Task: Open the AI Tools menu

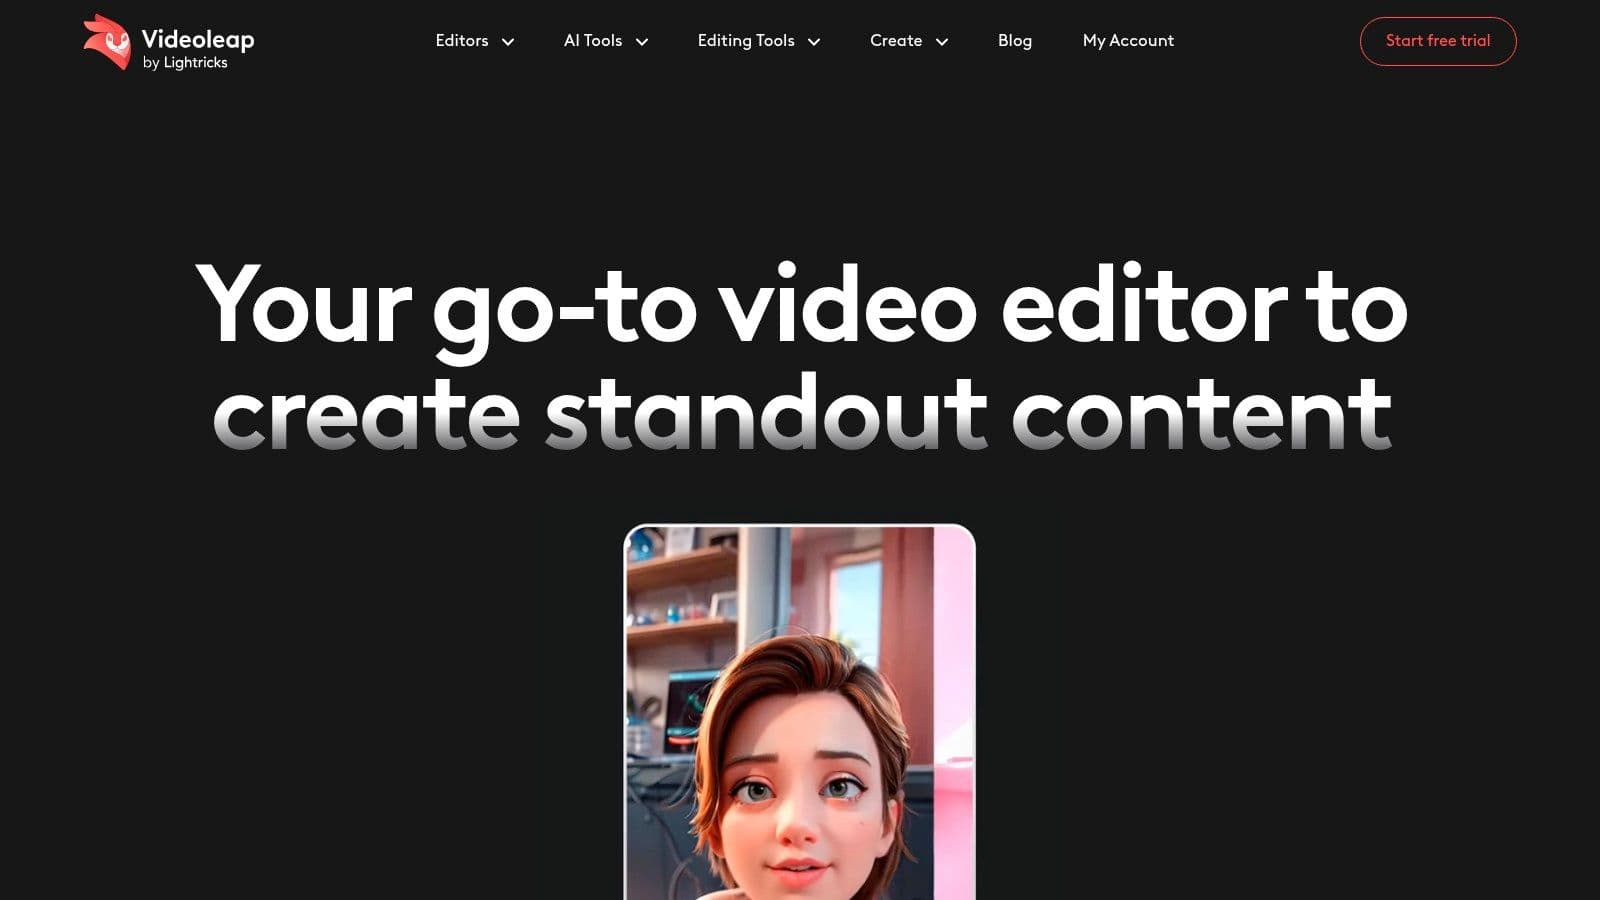Action: point(593,41)
